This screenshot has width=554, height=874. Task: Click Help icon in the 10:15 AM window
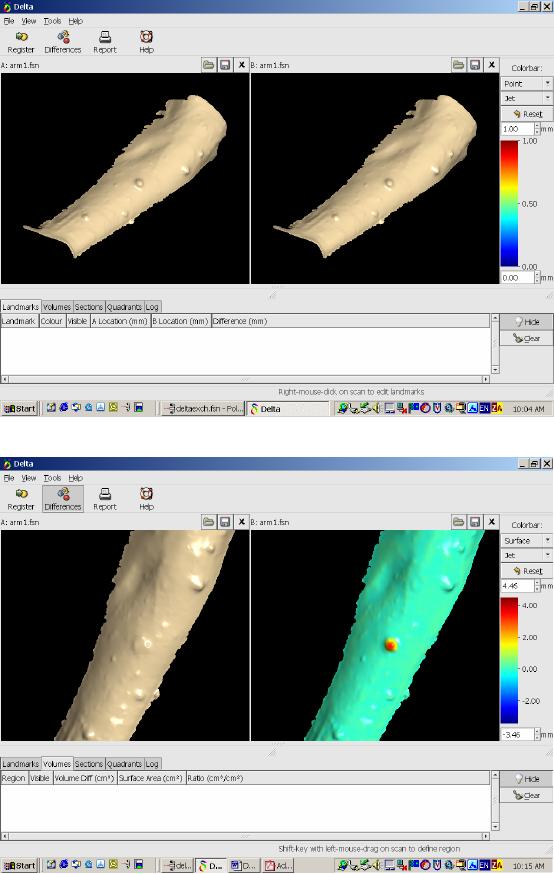(147, 499)
